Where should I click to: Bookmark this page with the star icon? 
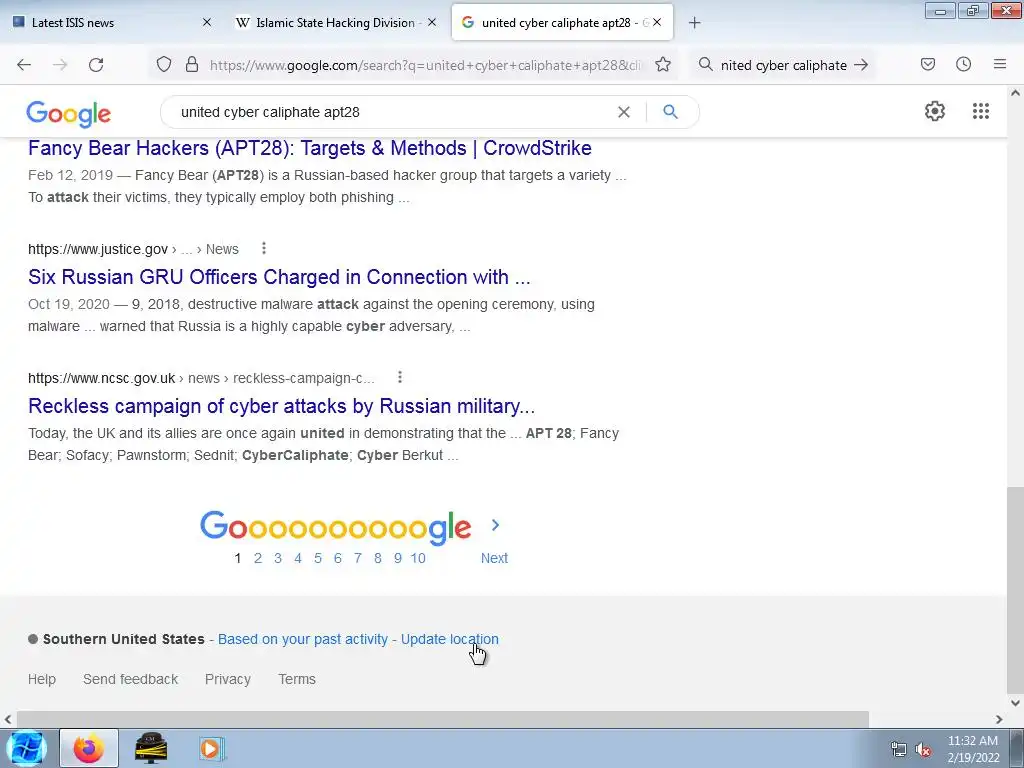click(x=663, y=64)
